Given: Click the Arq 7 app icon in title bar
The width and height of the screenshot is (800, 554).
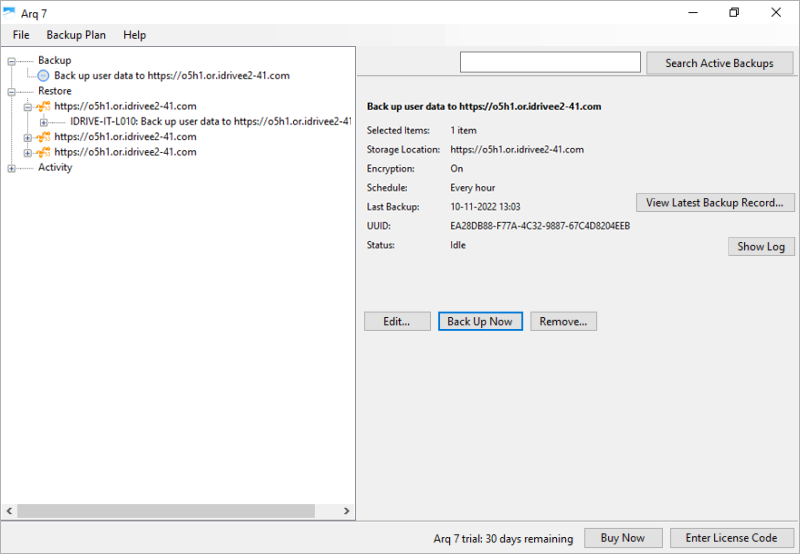Looking at the screenshot, I should (9, 13).
